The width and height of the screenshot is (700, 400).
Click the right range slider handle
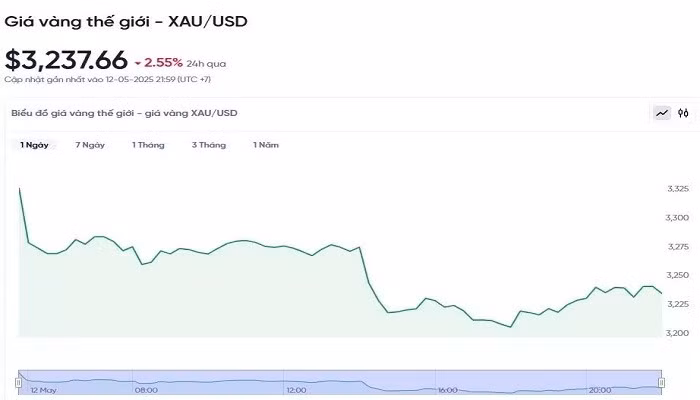click(x=661, y=381)
